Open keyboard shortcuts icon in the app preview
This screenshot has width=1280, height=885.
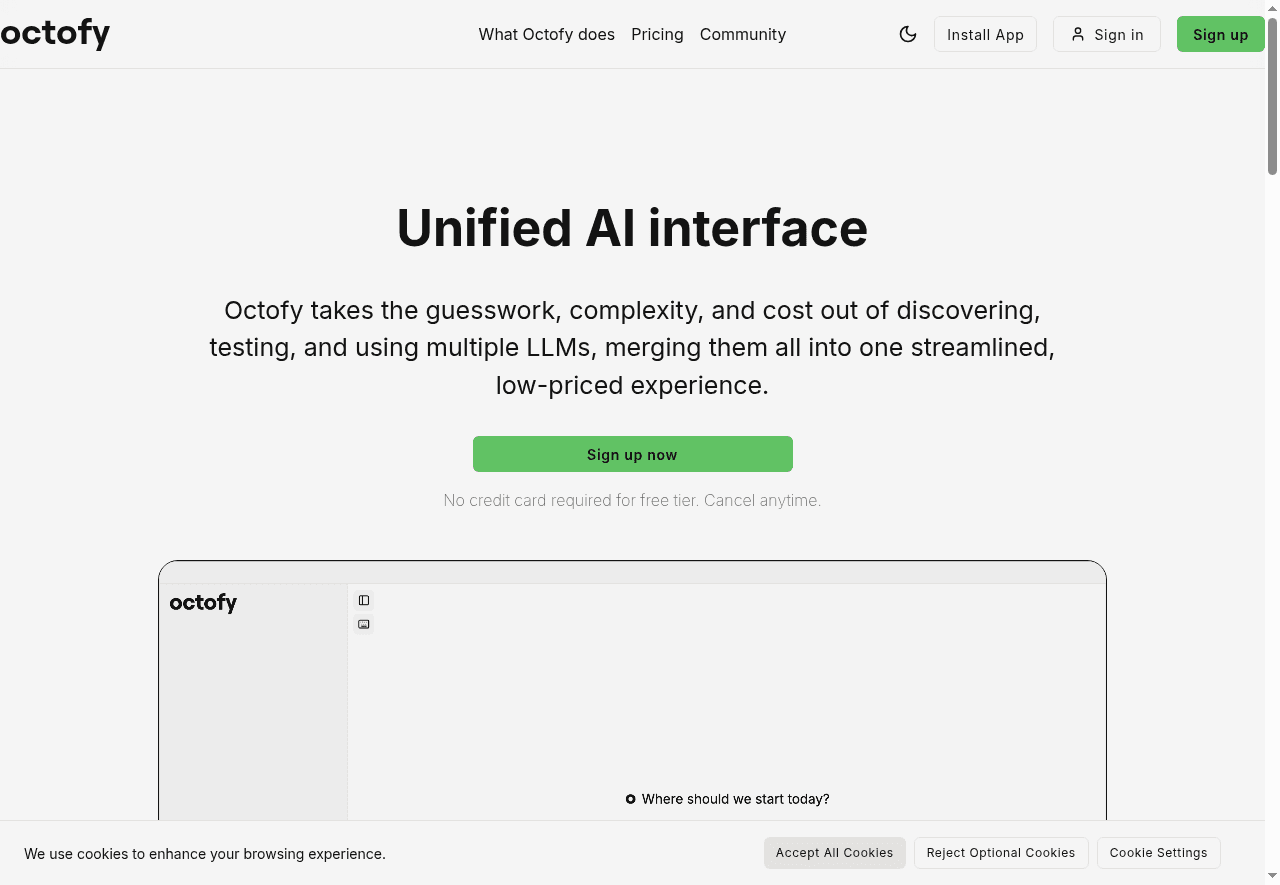[x=363, y=624]
